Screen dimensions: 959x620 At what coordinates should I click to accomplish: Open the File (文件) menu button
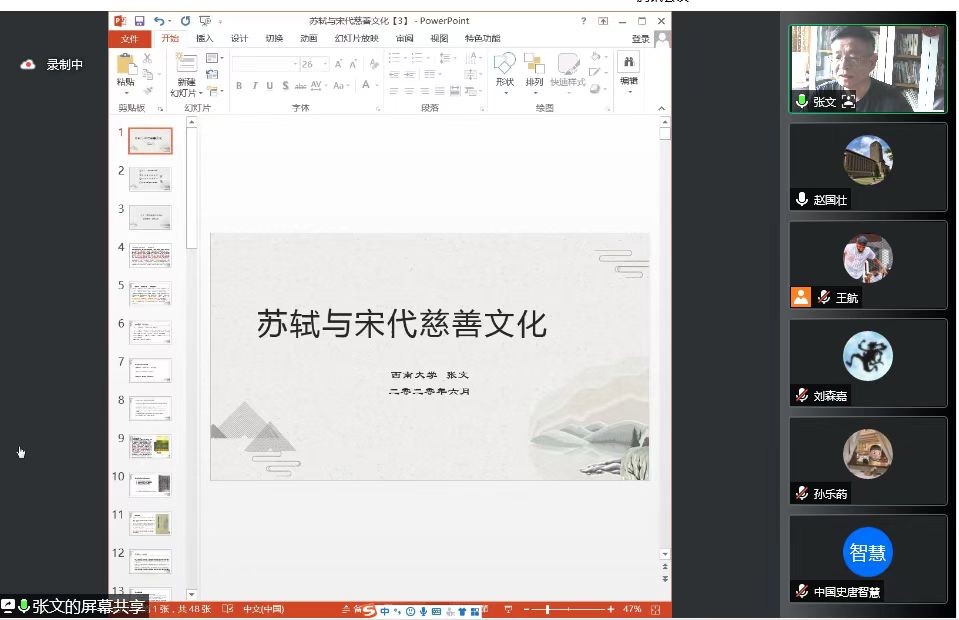tap(129, 39)
